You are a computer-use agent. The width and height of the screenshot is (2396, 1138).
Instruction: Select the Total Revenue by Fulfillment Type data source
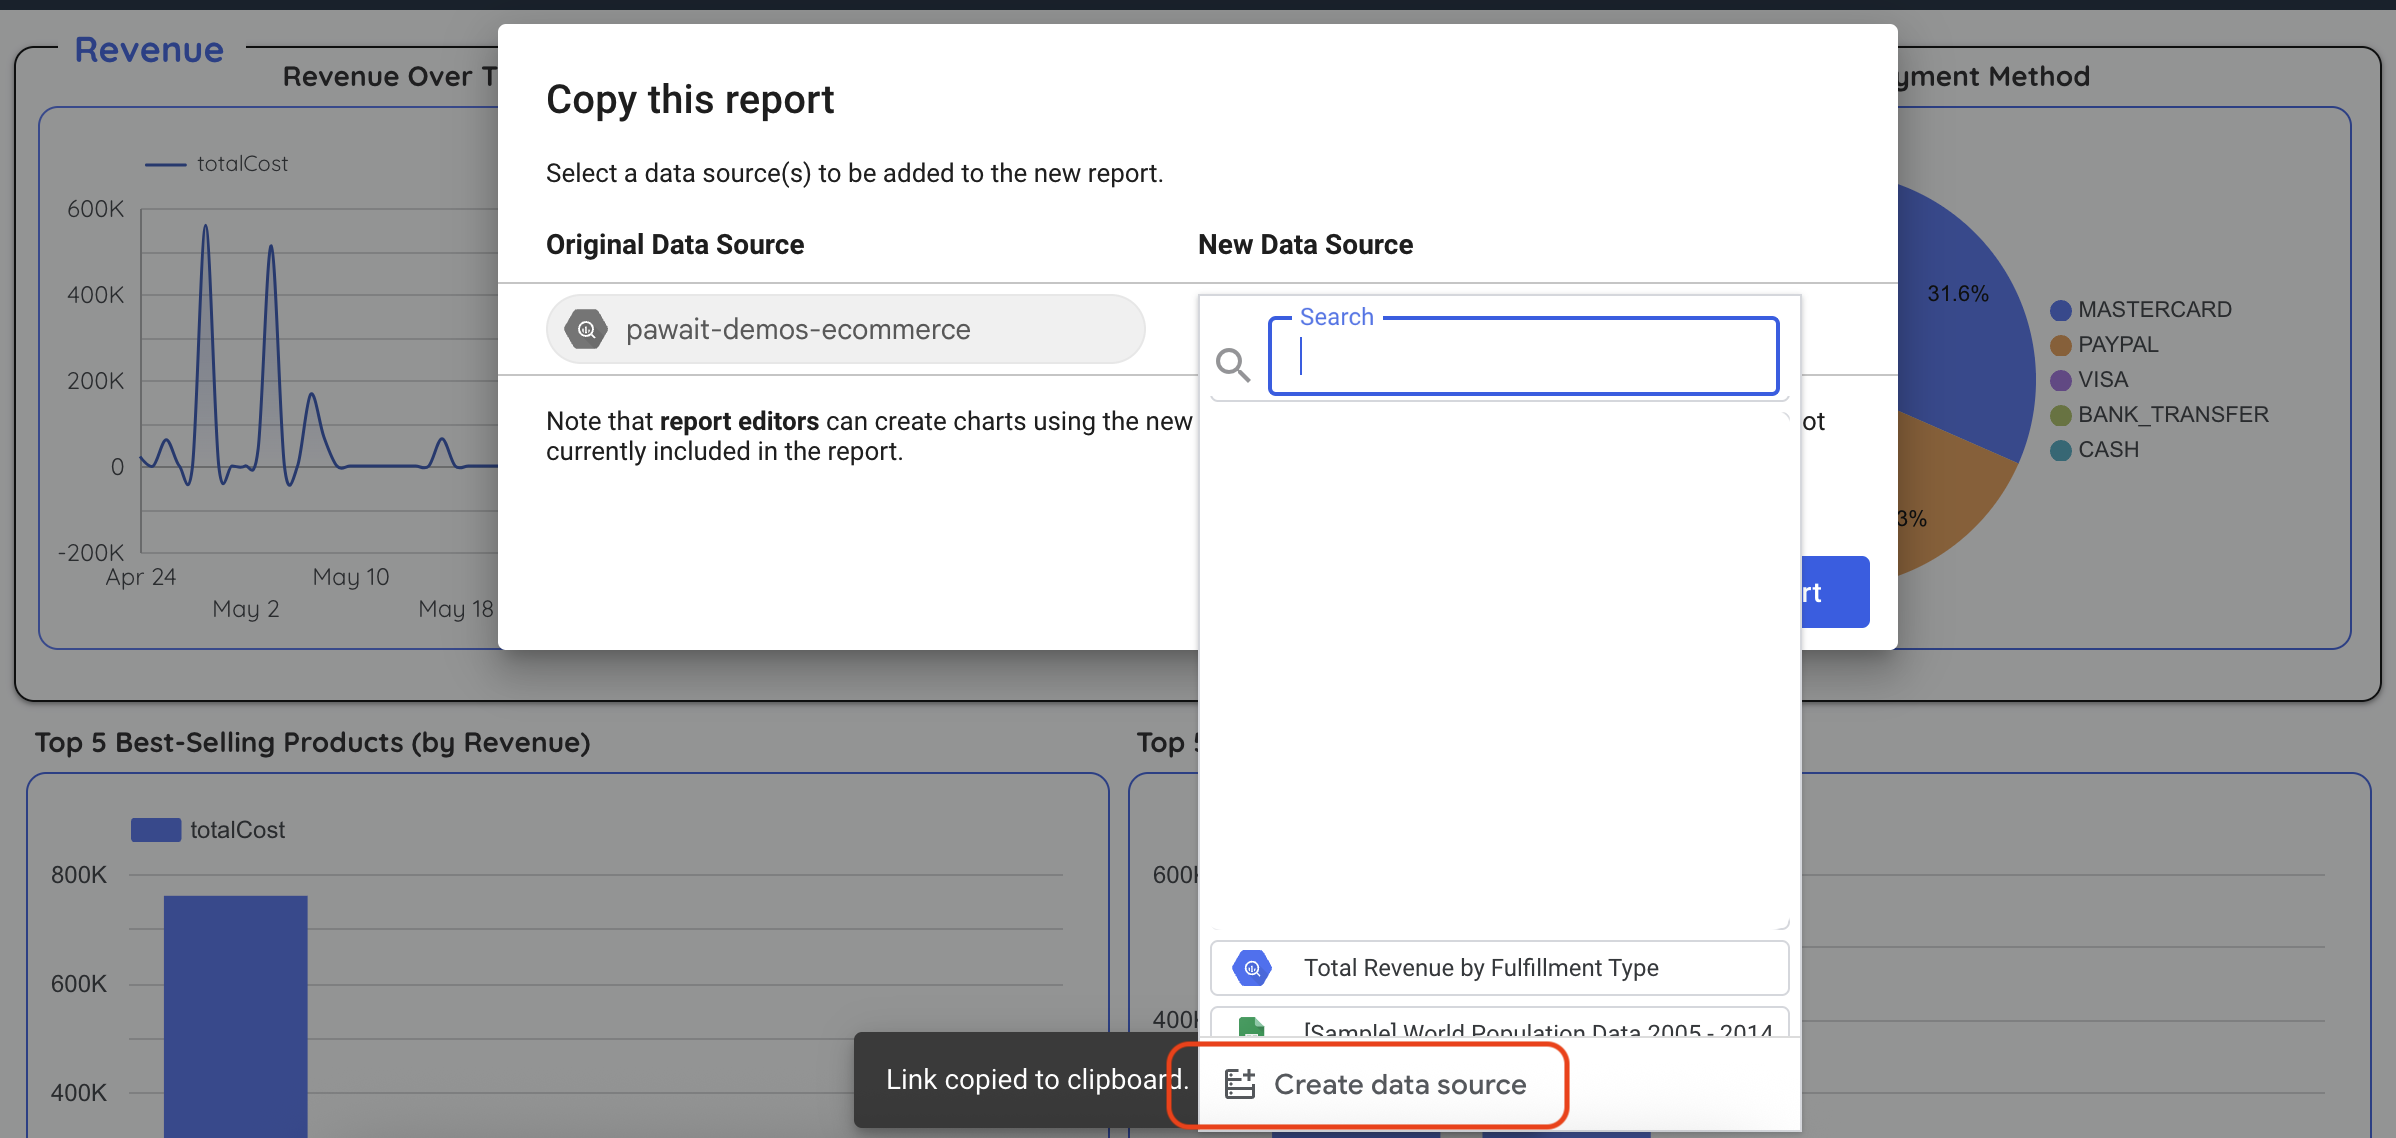pos(1480,967)
